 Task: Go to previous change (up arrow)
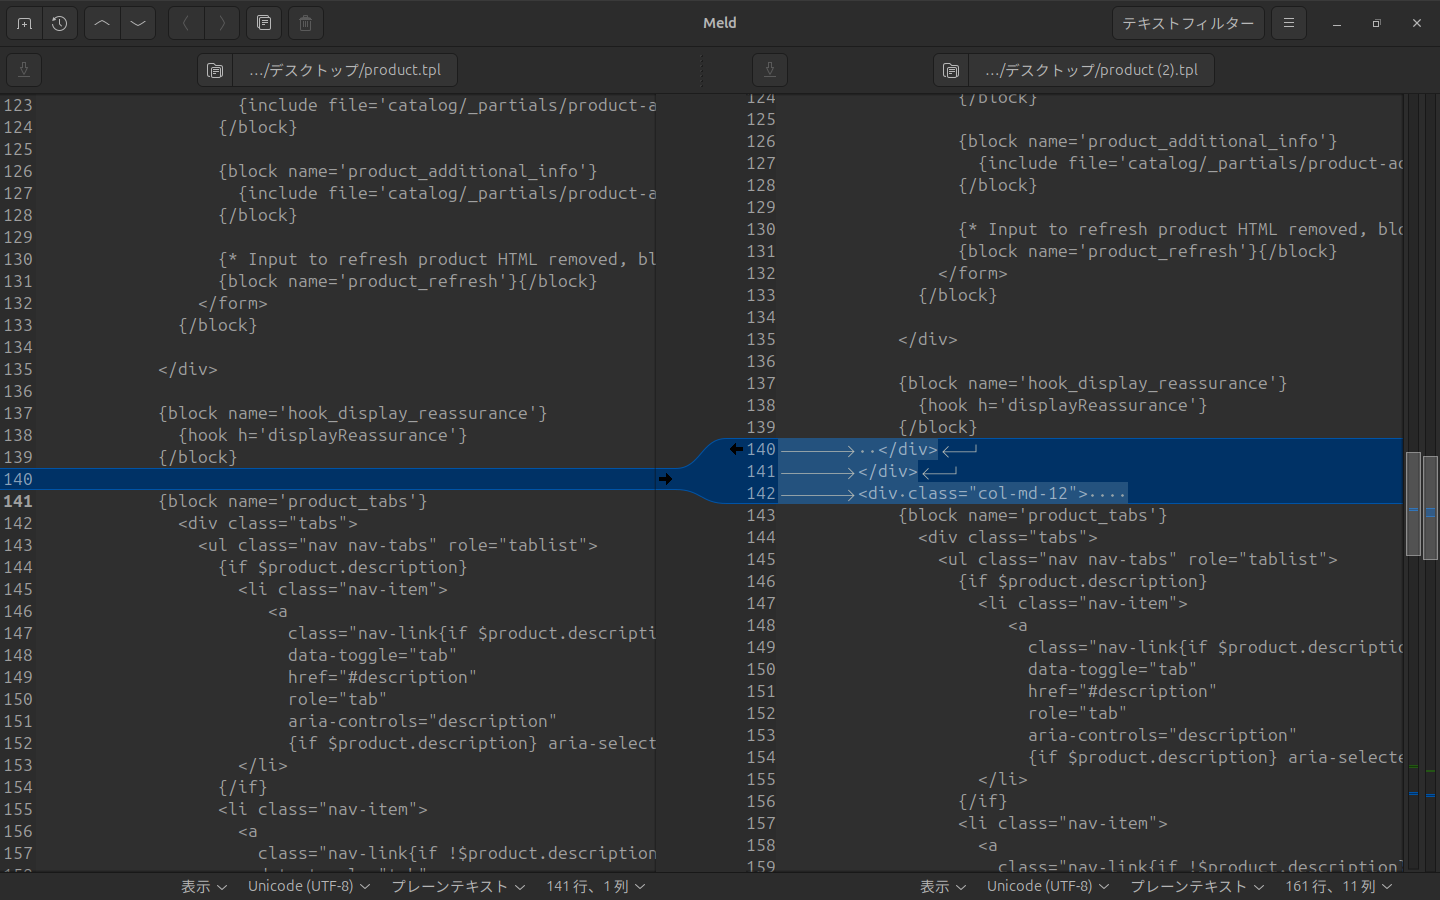102,23
